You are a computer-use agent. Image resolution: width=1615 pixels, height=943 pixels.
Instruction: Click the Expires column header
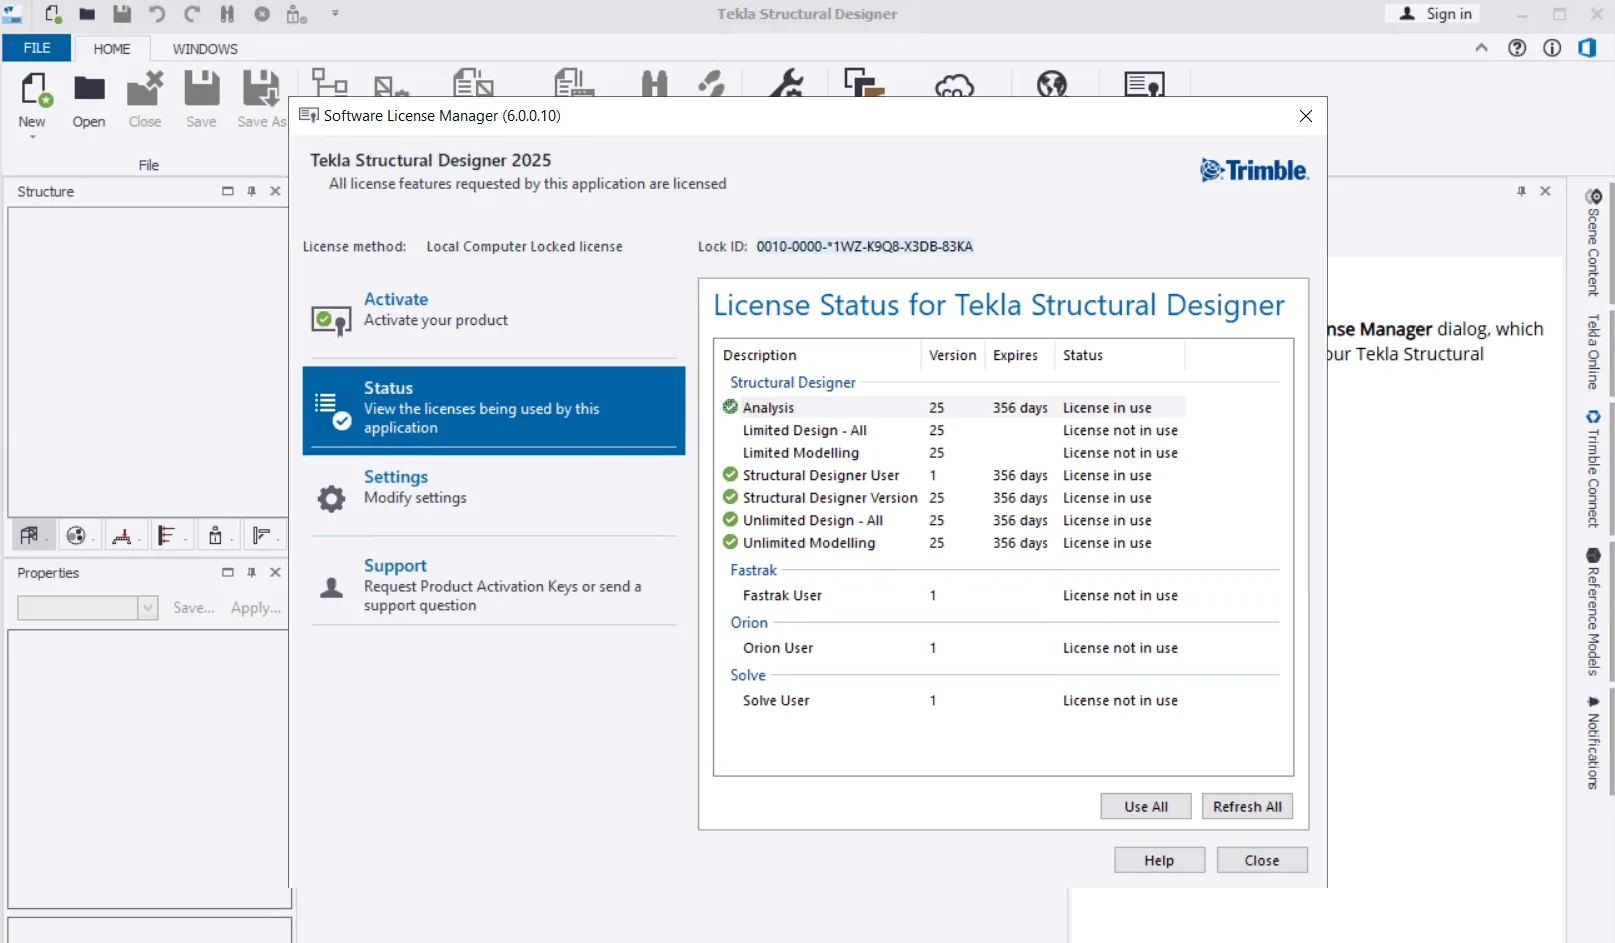point(1019,355)
